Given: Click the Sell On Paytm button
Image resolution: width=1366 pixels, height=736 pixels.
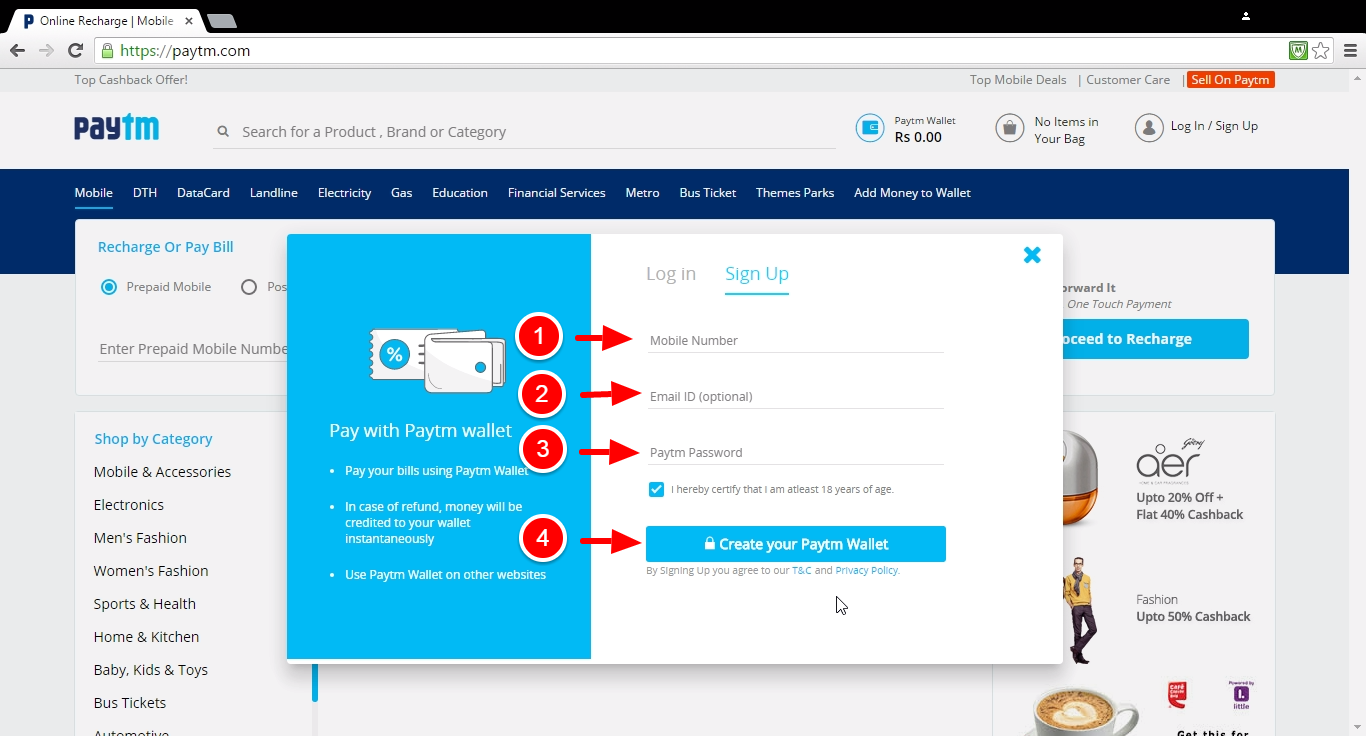Looking at the screenshot, I should click(x=1231, y=80).
